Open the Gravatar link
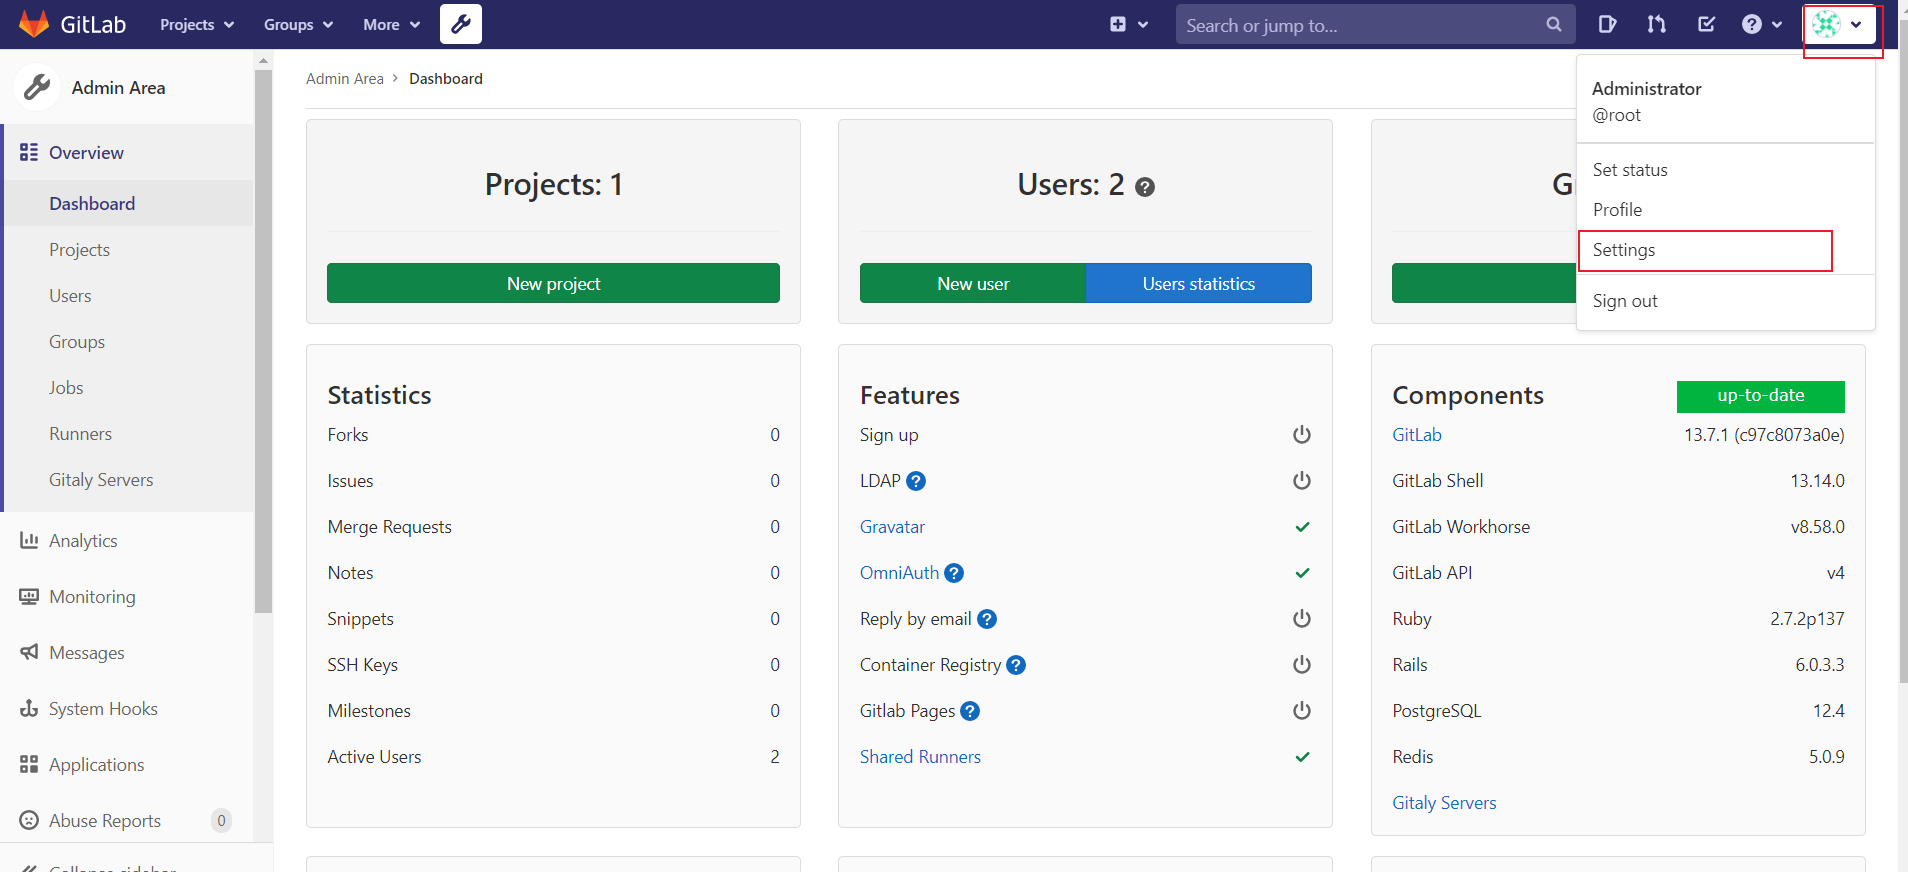1908x872 pixels. (x=892, y=527)
